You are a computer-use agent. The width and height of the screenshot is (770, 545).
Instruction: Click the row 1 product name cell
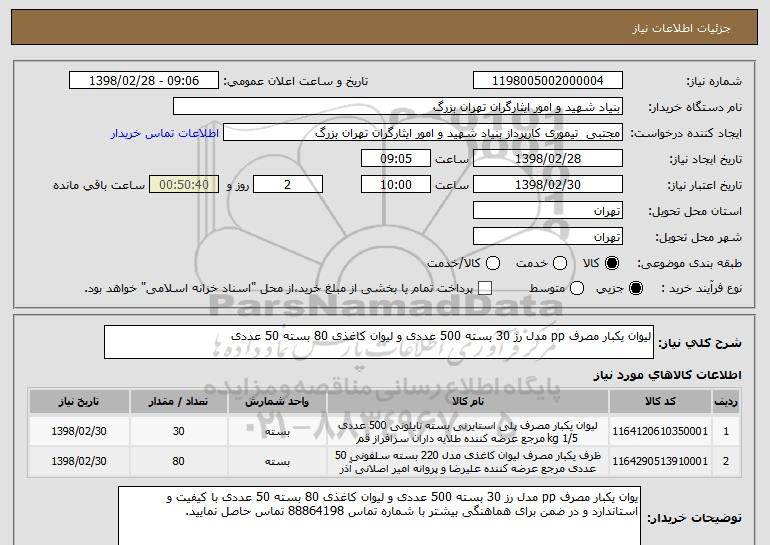pos(468,431)
